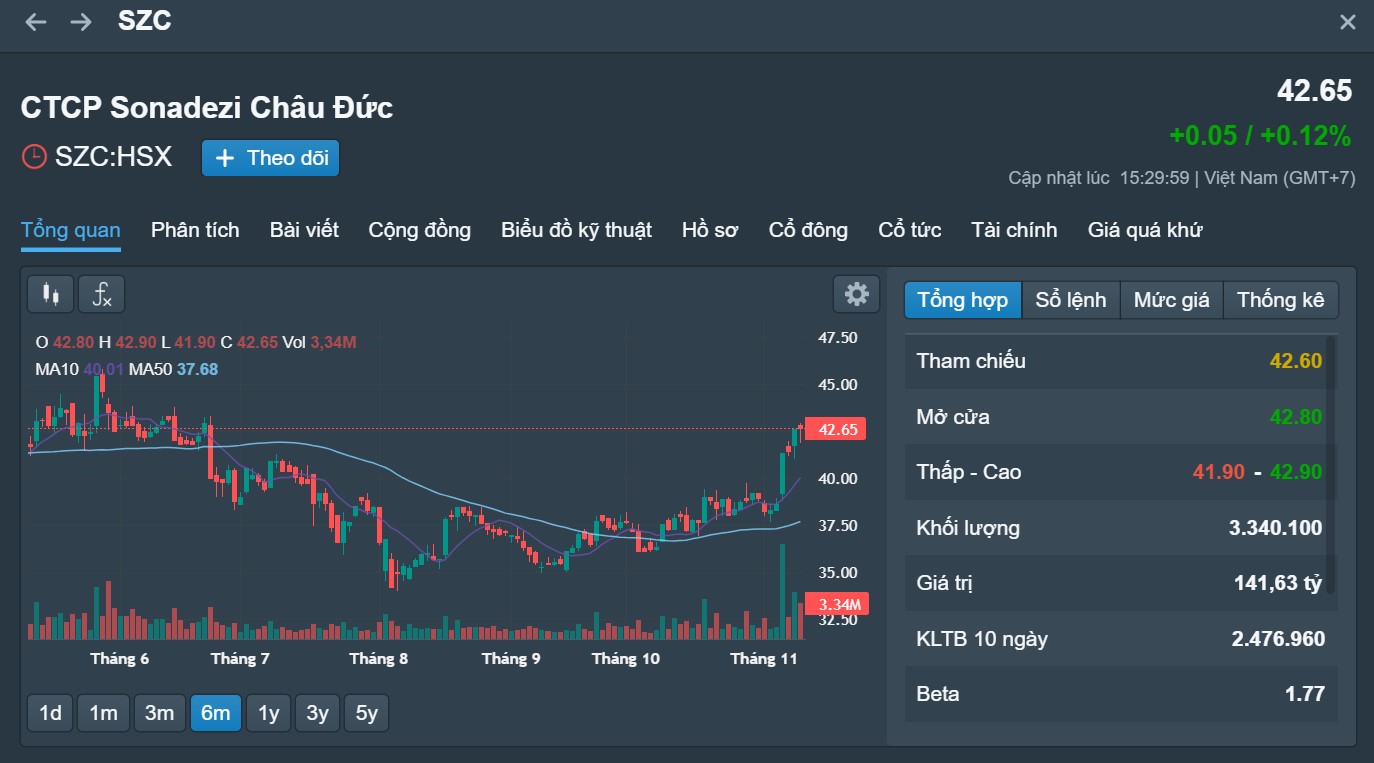Click the Tháng 11 label on time axis
The image size is (1374, 763).
coord(764,658)
